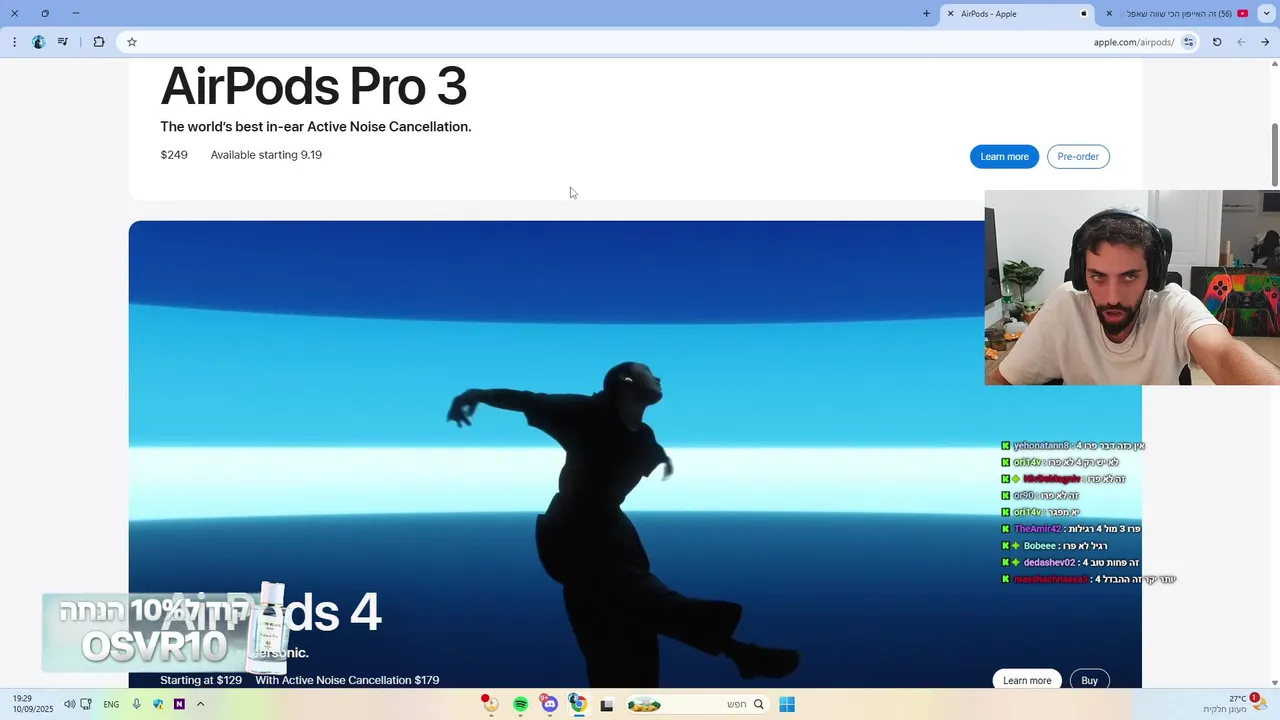Click 'With Active Noise Cancellation $179' text

pyautogui.click(x=347, y=680)
